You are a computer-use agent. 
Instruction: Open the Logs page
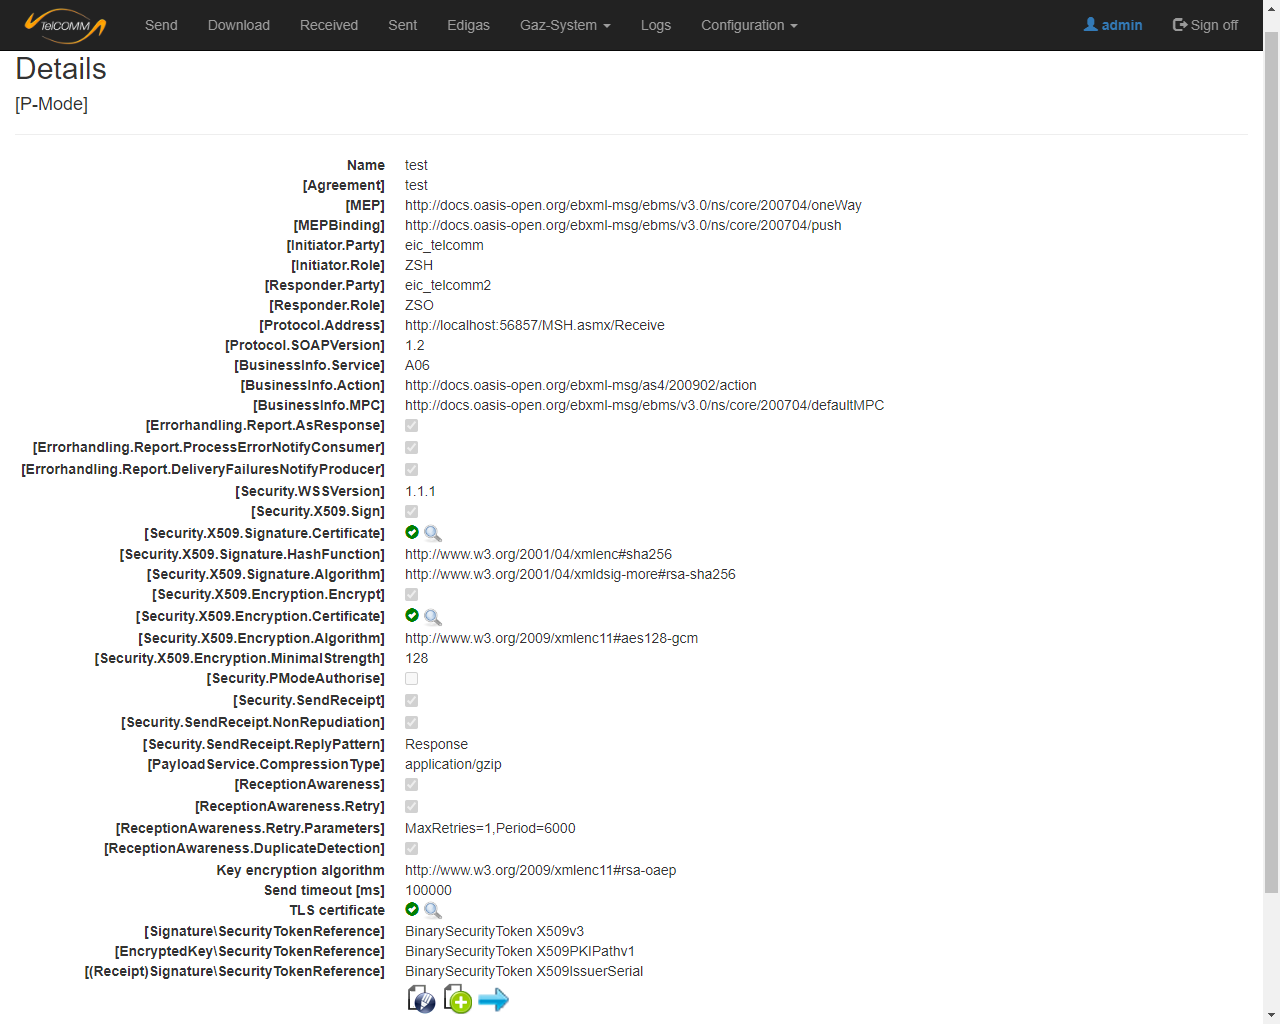click(x=656, y=25)
